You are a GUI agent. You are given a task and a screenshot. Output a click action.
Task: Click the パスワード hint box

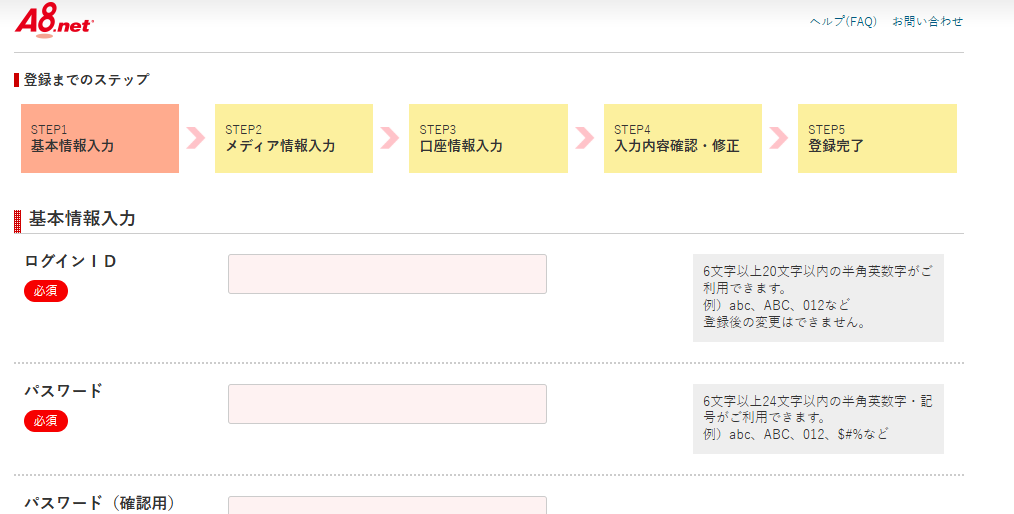pyautogui.click(x=818, y=419)
